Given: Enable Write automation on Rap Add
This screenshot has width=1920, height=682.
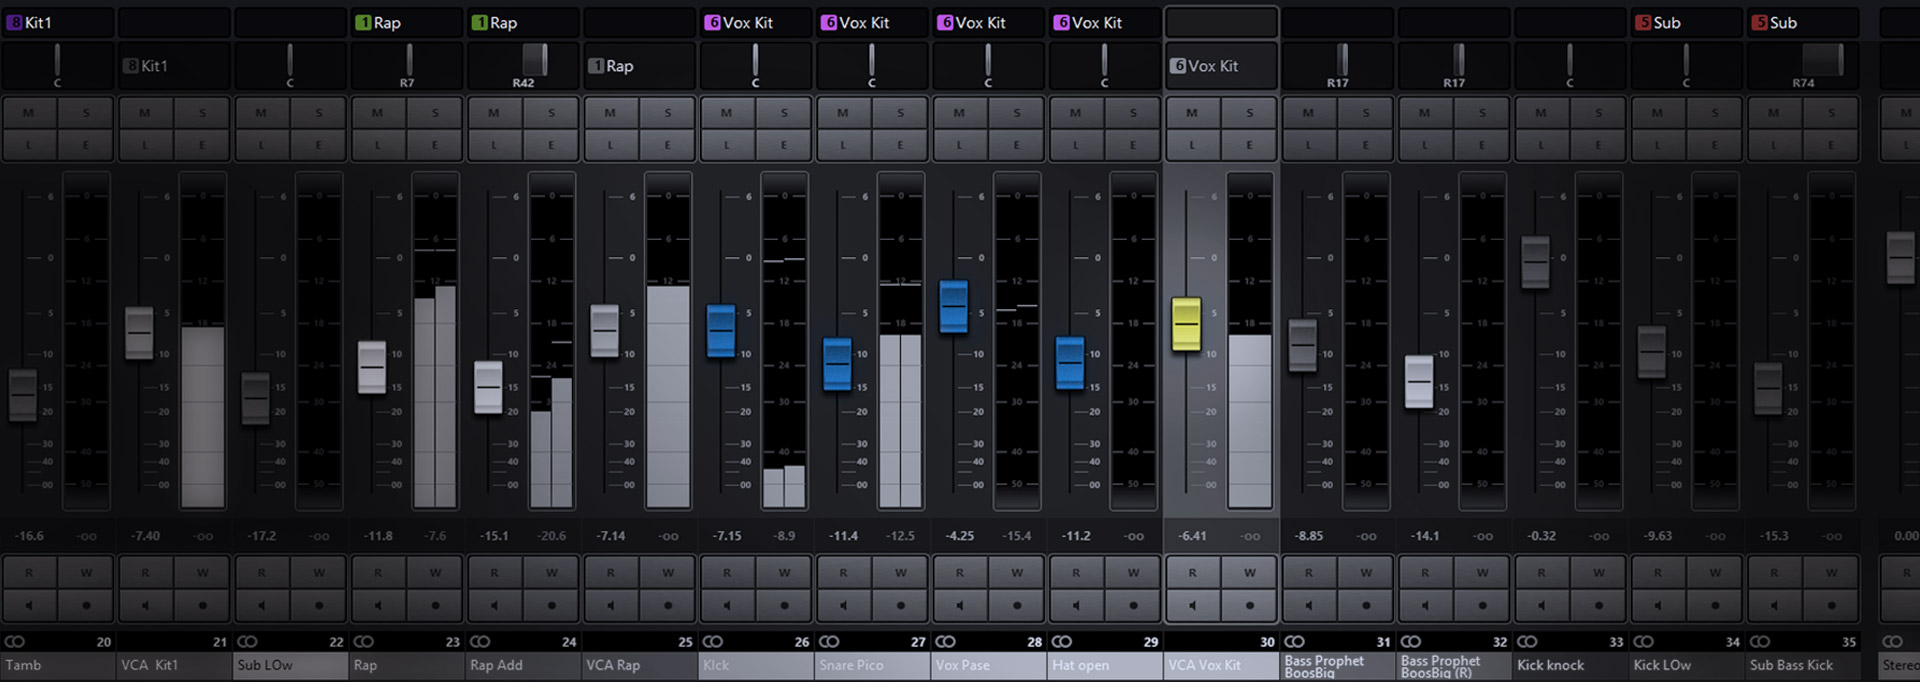Looking at the screenshot, I should (x=551, y=573).
